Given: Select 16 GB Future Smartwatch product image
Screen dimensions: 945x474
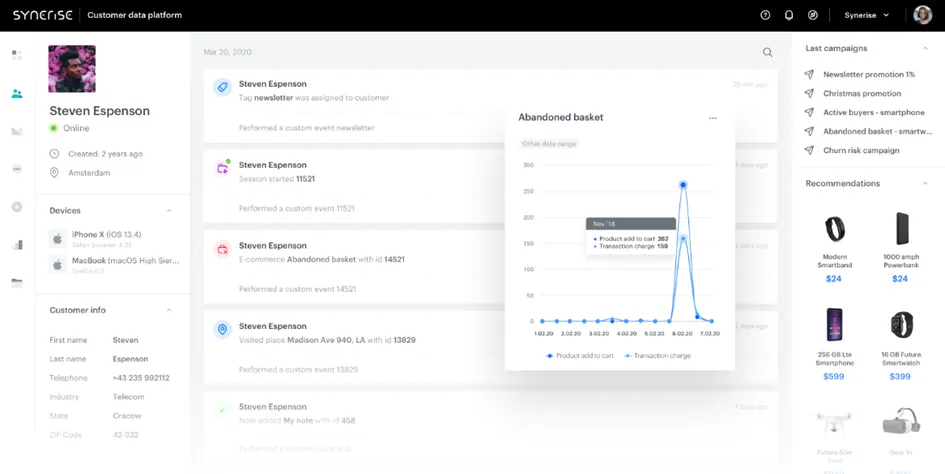Looking at the screenshot, I should pos(901,324).
